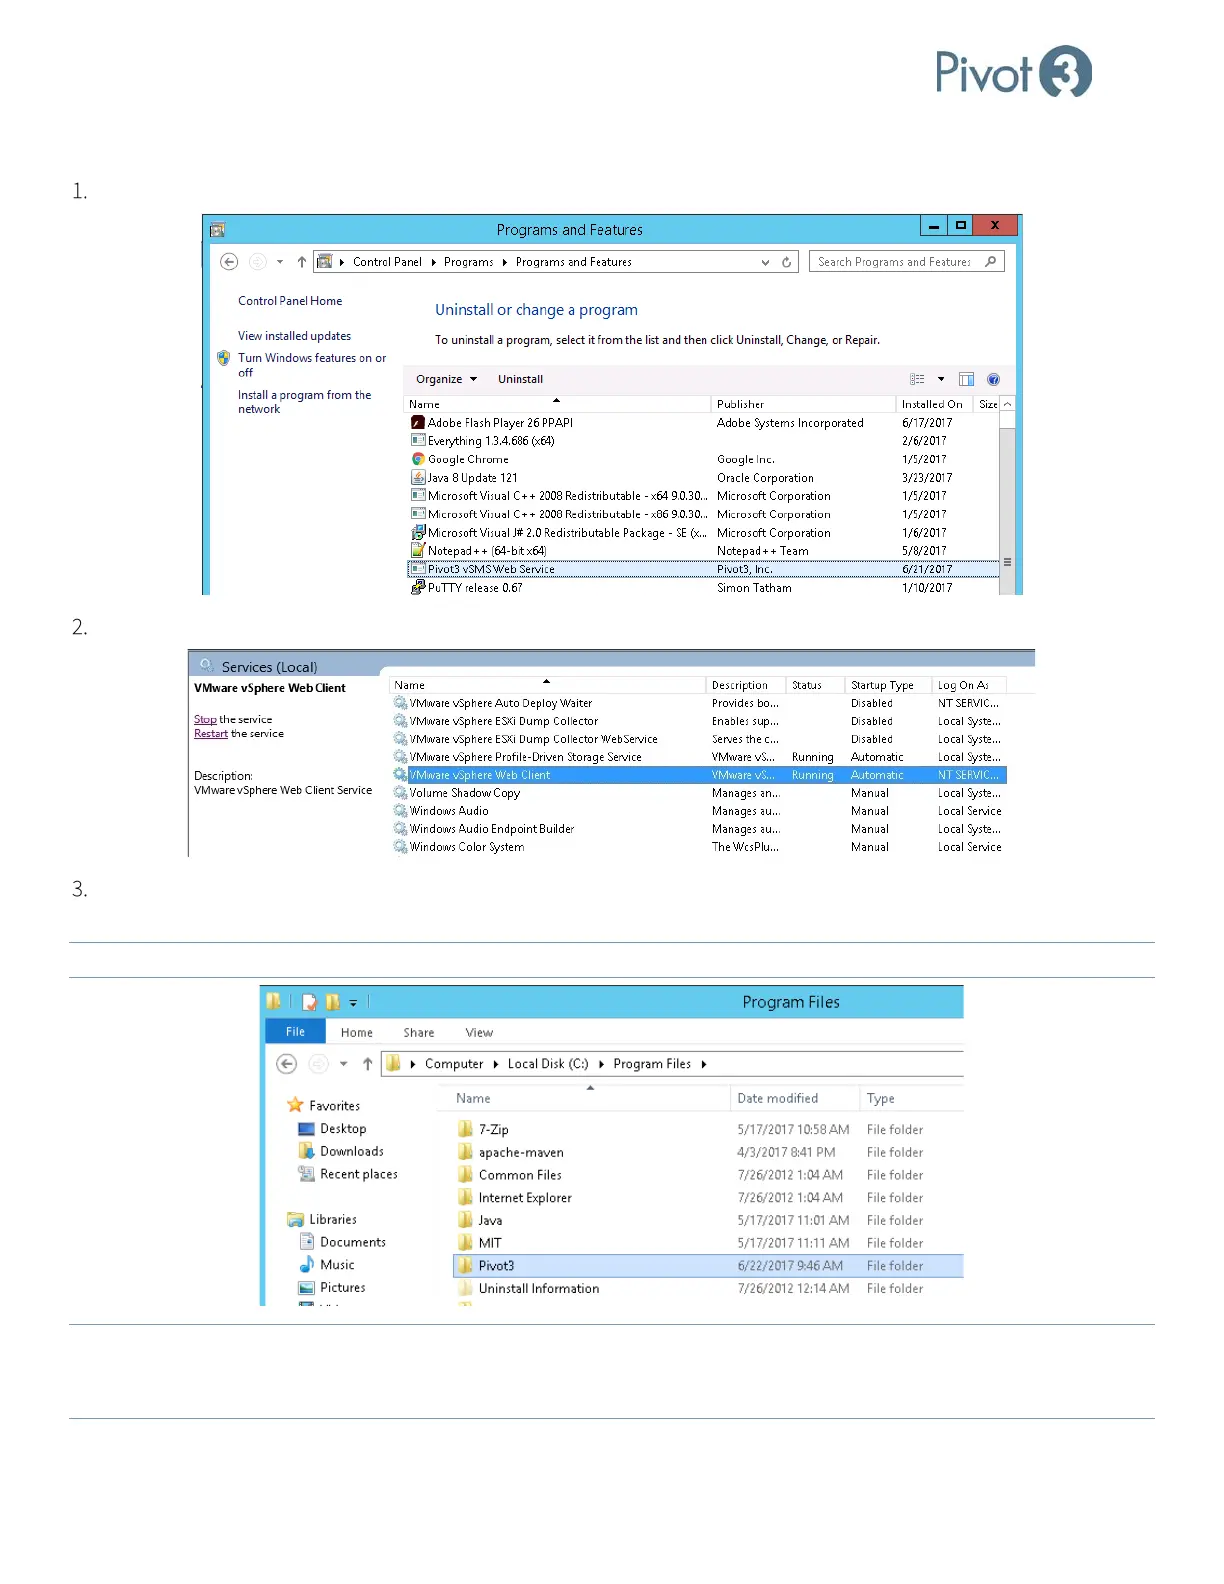Click gear icon of Volume Shadow Copy service
Image resolution: width=1224 pixels, height=1584 pixels.
click(400, 793)
